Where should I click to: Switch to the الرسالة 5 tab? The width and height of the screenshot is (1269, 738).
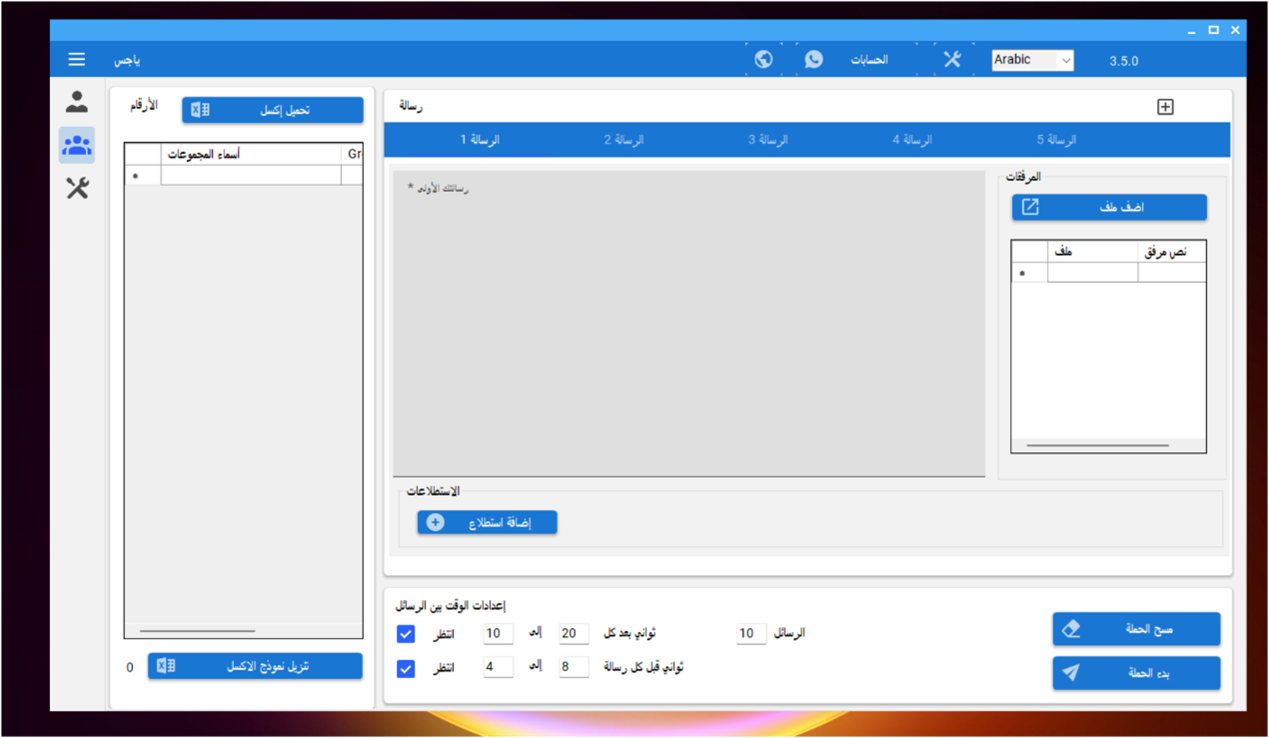(1056, 140)
